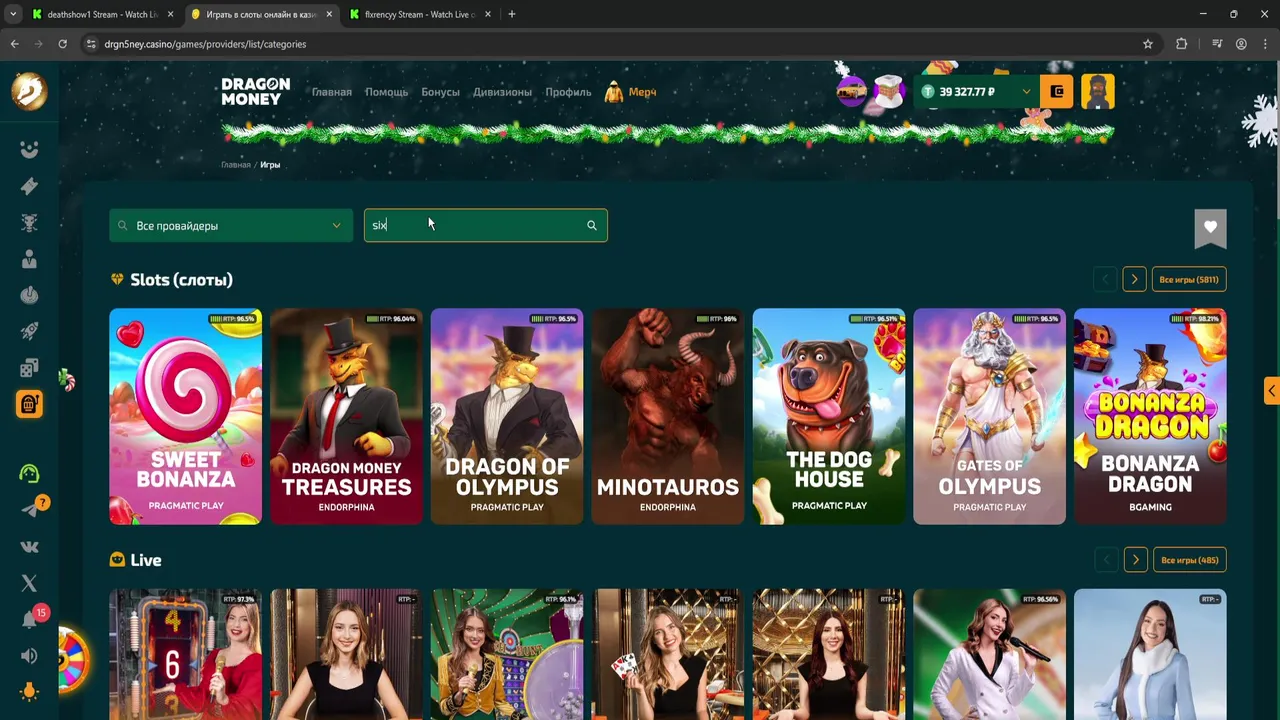Open the 'Все провайдеры' provider dropdown
This screenshot has height=720, width=1280.
(231, 225)
